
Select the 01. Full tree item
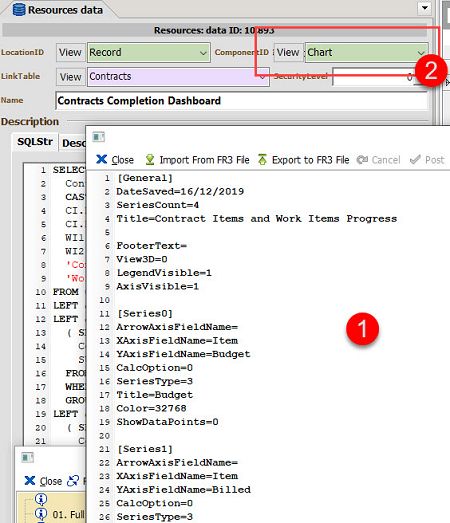[x=68, y=514]
